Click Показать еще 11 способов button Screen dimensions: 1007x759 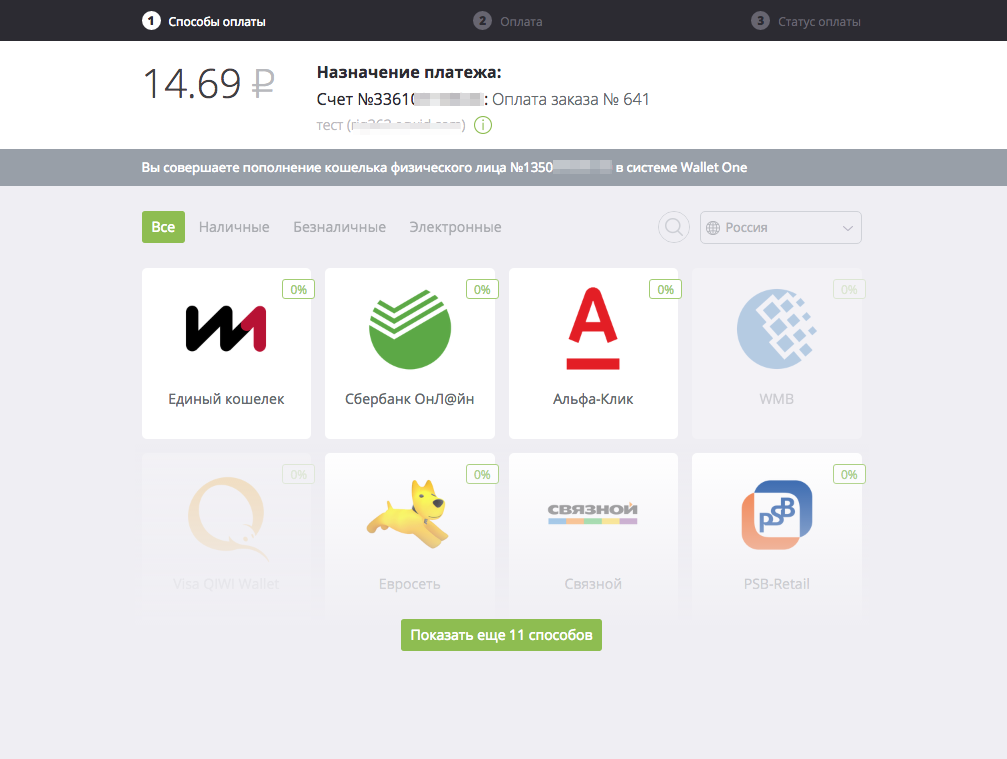click(x=502, y=635)
